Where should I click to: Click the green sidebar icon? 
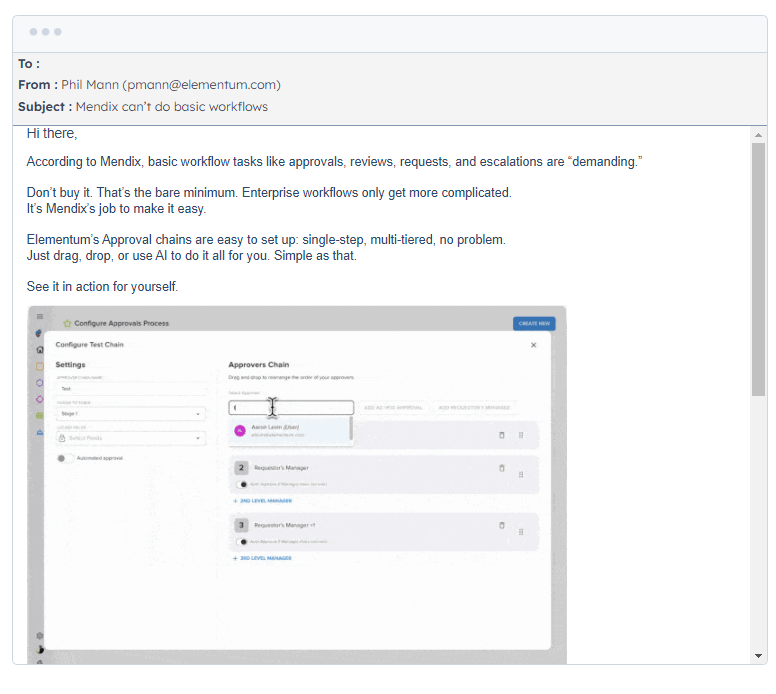pos(40,416)
